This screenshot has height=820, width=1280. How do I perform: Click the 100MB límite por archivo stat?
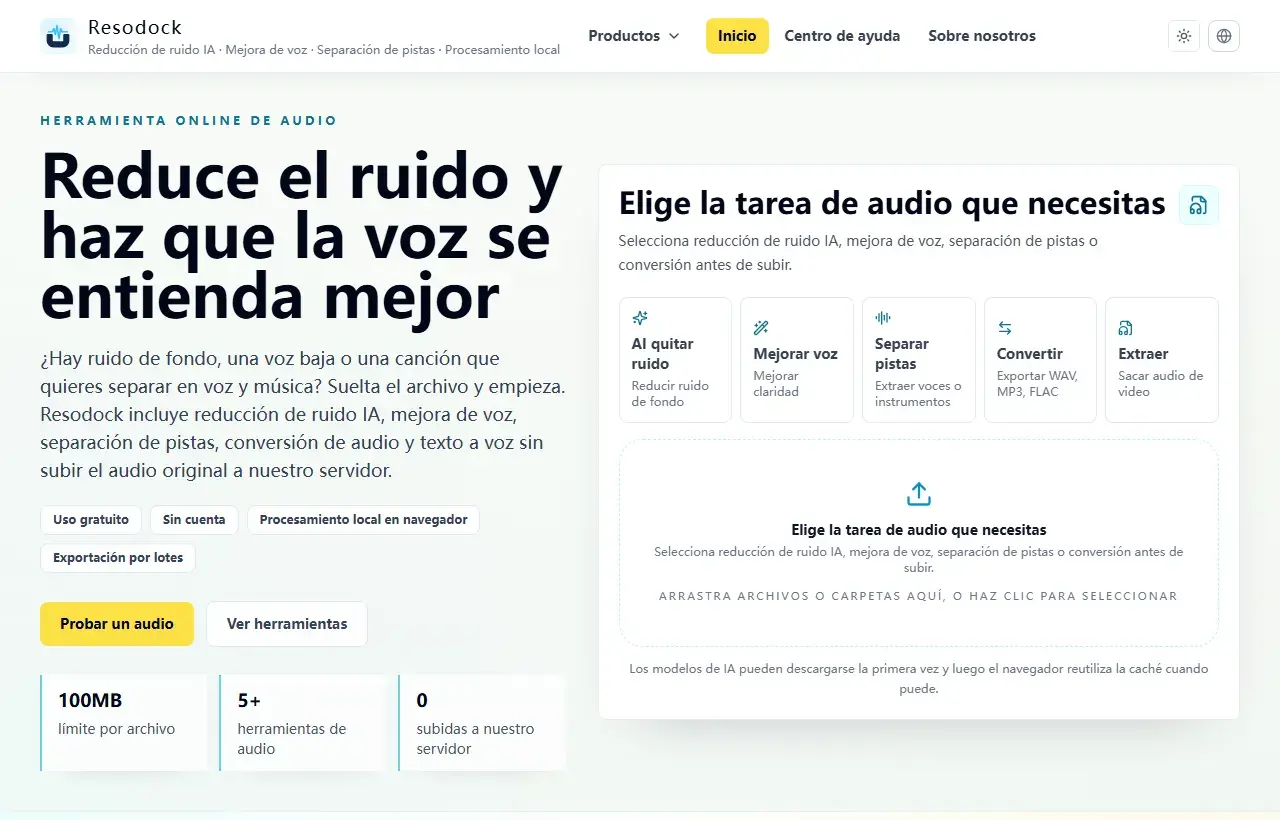pos(124,723)
